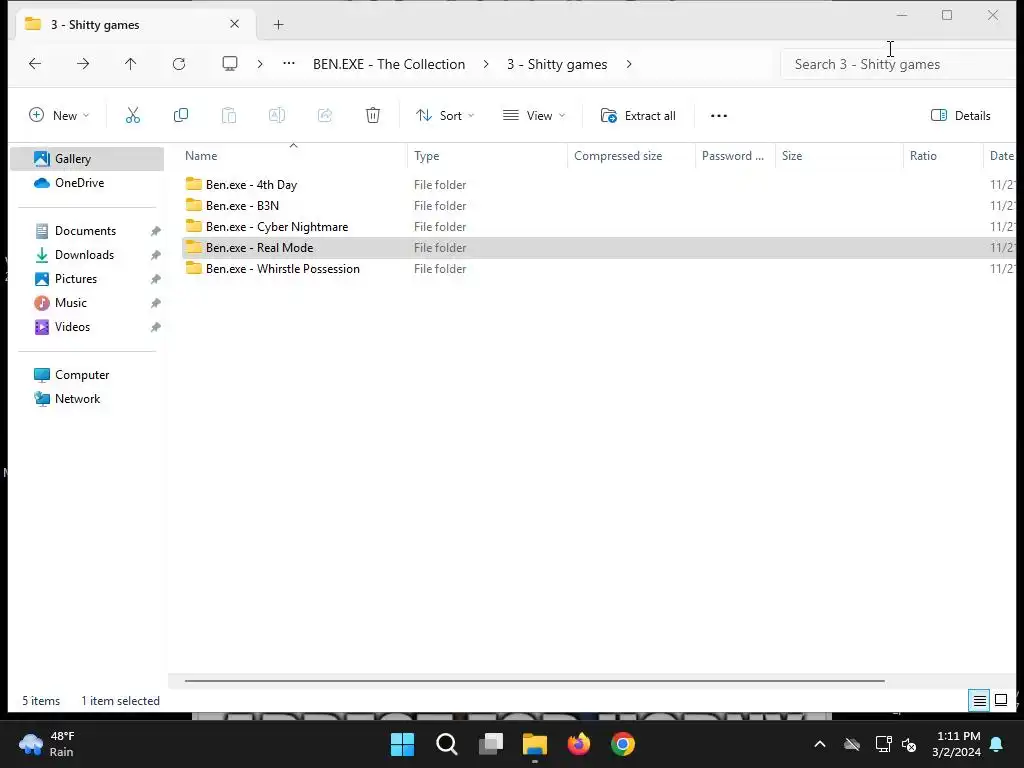1024x768 pixels.
Task: Unpin Downloads using its pin icon
Action: (x=155, y=255)
